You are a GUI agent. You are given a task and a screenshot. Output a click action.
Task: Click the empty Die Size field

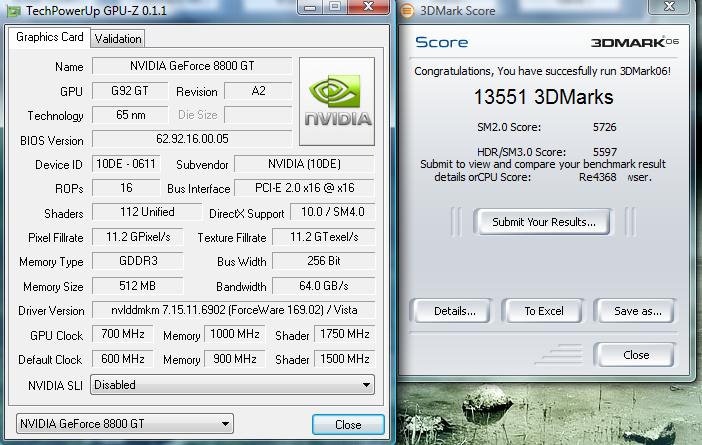coord(258,115)
